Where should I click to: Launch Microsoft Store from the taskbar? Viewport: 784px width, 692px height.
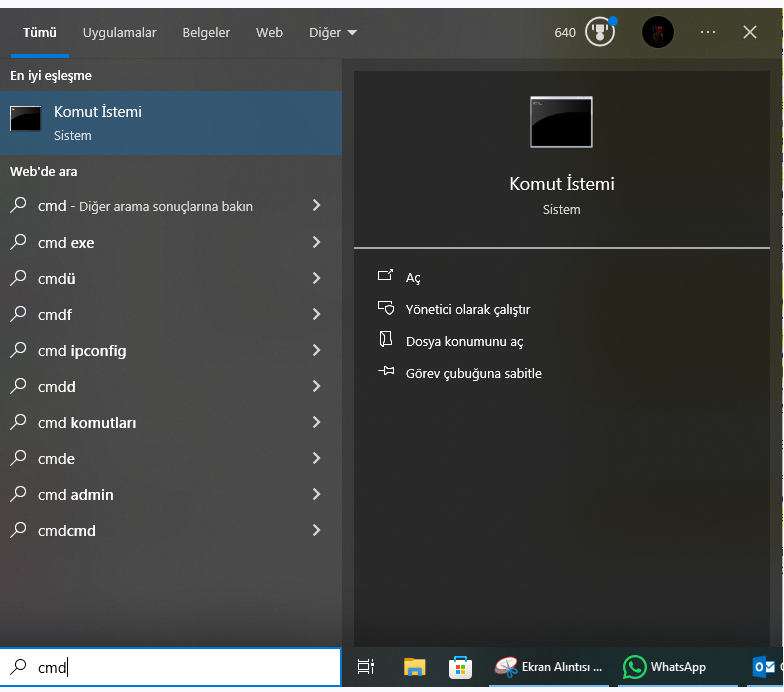point(460,667)
